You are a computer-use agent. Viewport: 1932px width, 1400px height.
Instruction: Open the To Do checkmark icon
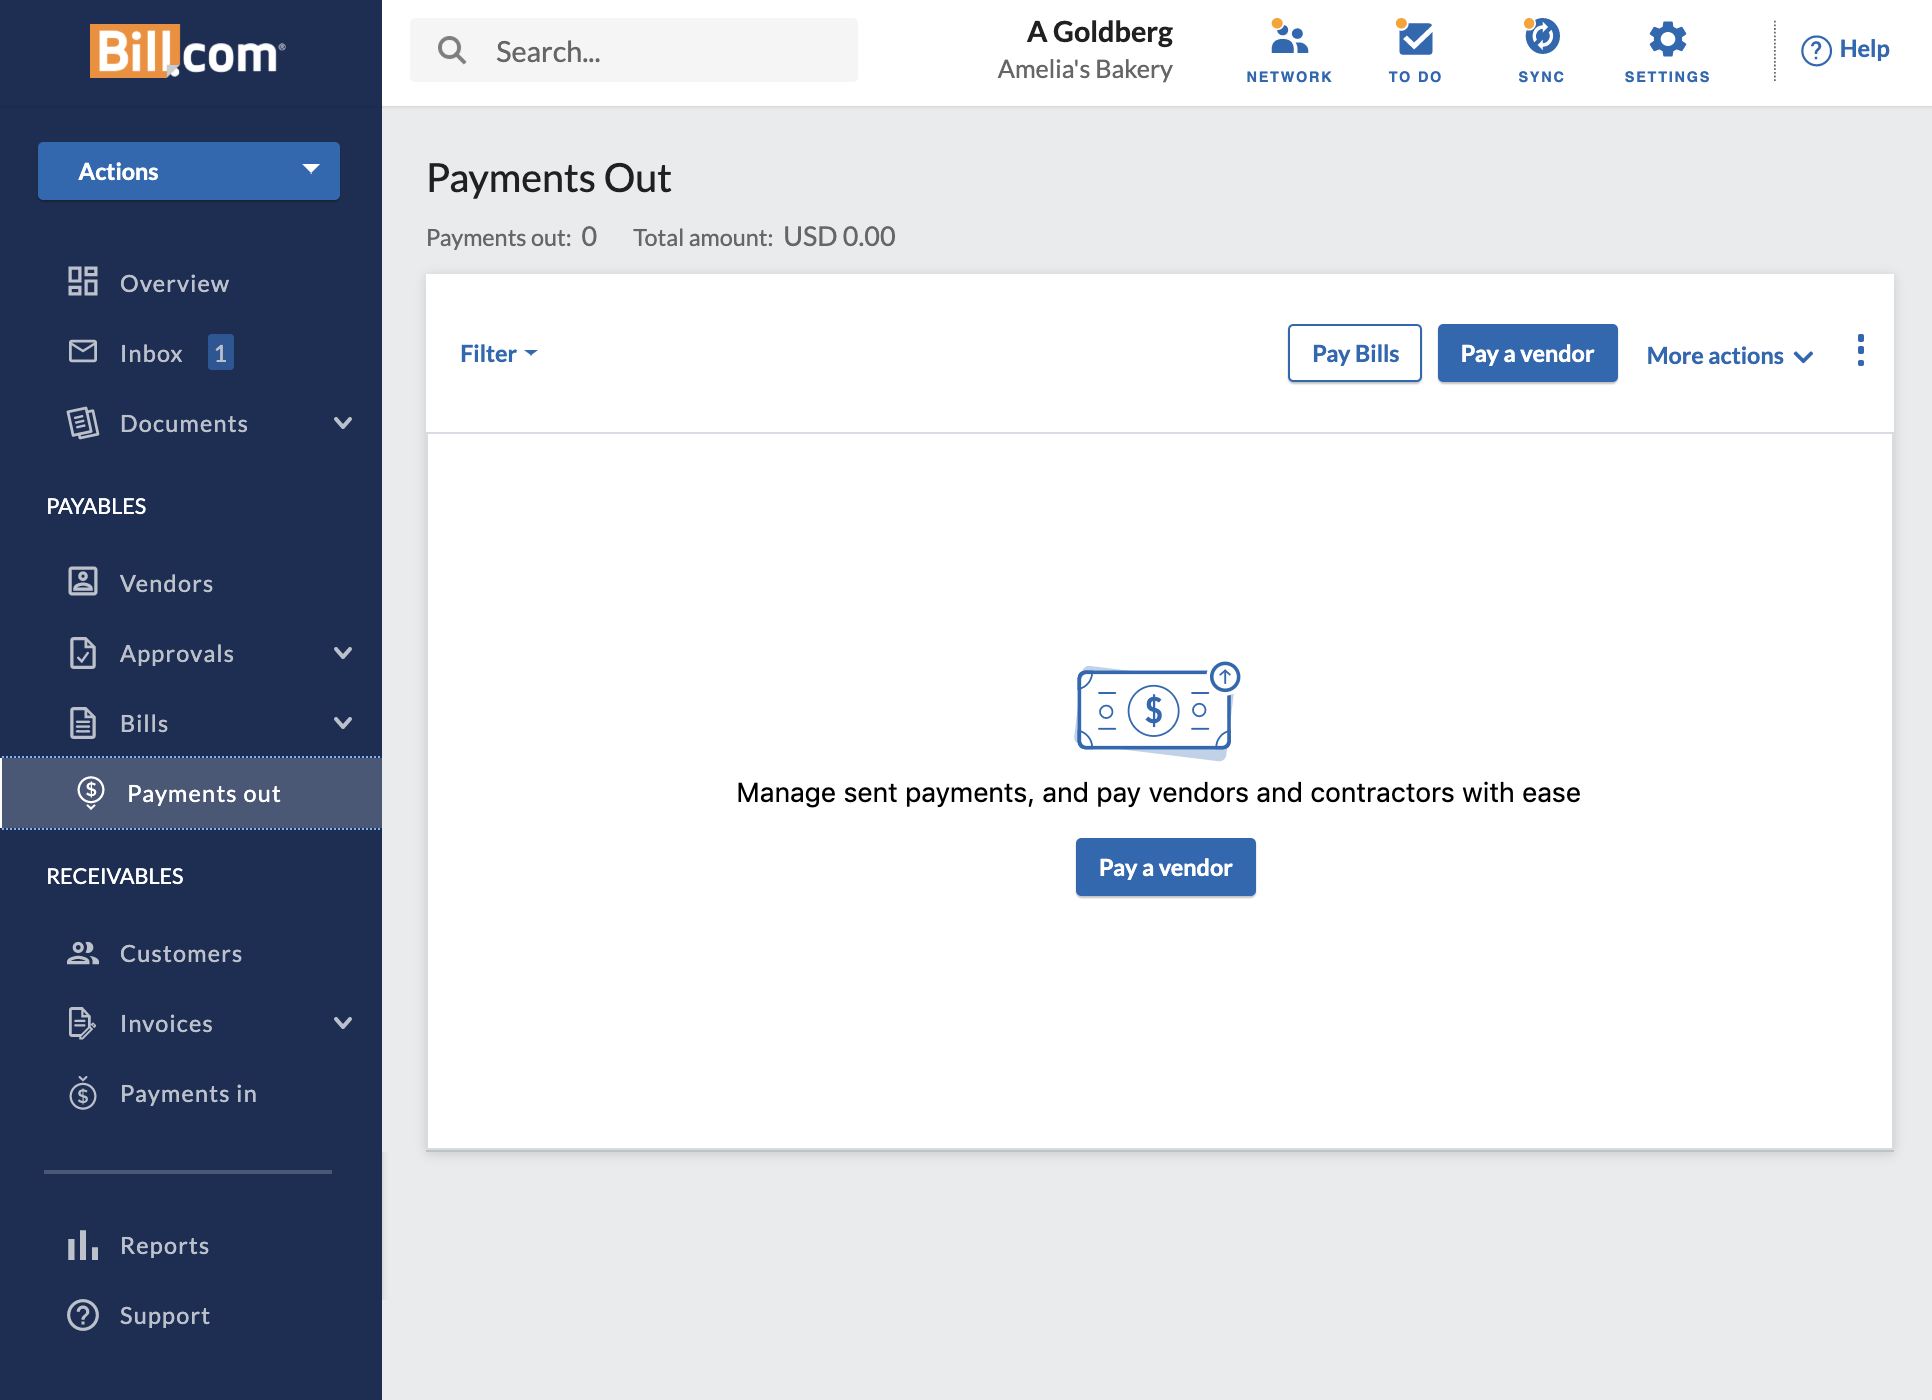click(1415, 38)
